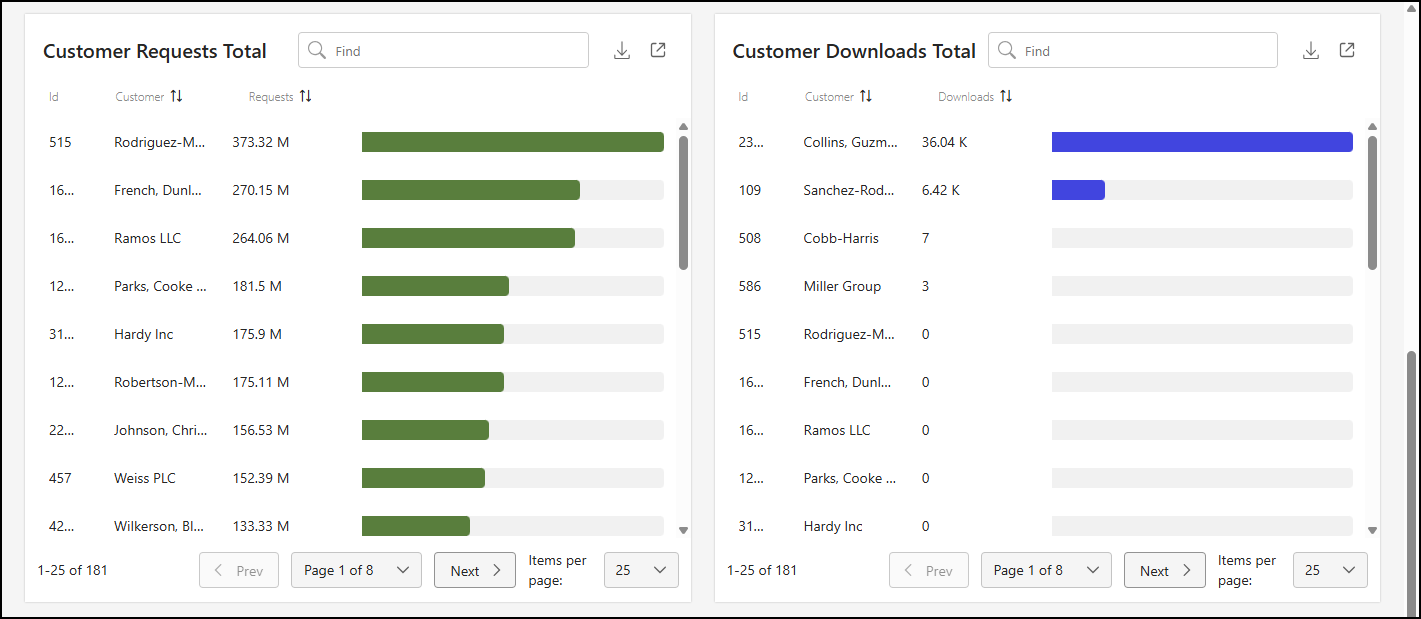
Task: Click 1-25 of 181 count in Requests panel
Action: (x=73, y=570)
